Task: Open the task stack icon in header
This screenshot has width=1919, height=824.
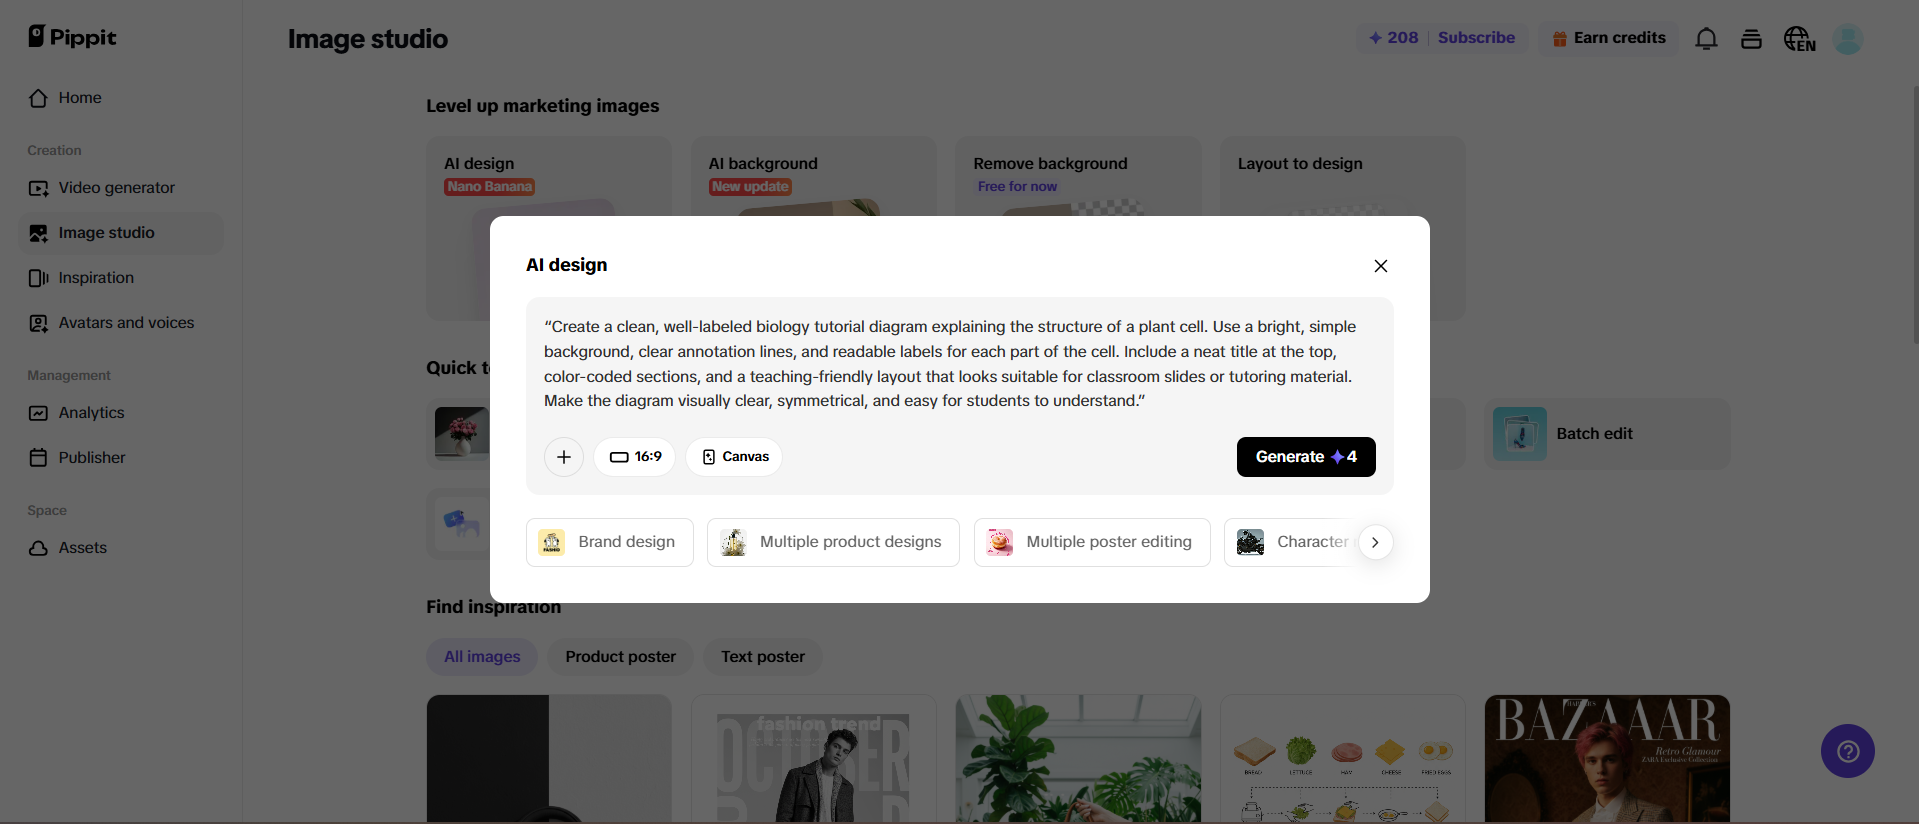Action: click(1751, 39)
